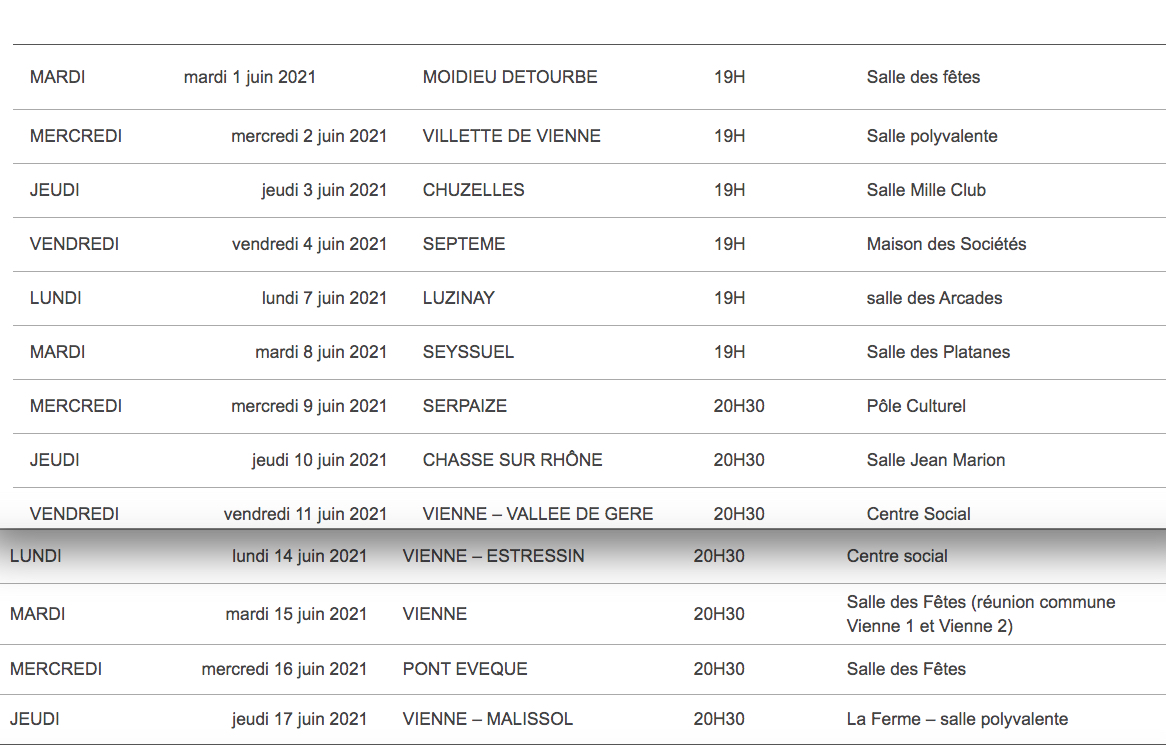
Task: Click Salle polyvalente location text
Action: click(x=932, y=136)
